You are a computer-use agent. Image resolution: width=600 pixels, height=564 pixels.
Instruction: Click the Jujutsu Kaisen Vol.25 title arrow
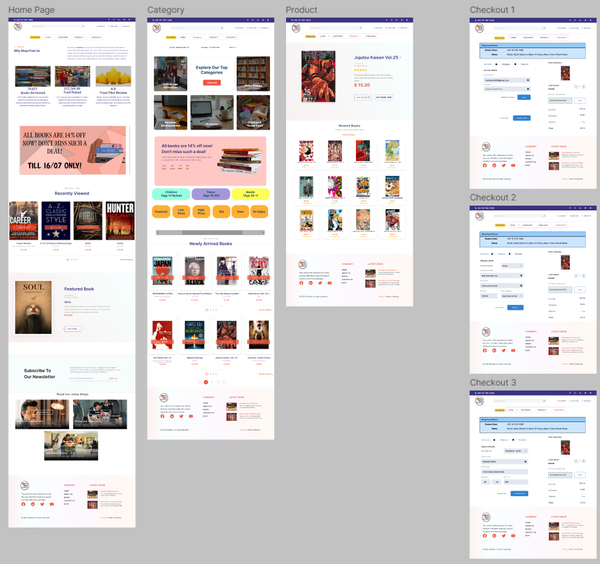tap(400, 57)
